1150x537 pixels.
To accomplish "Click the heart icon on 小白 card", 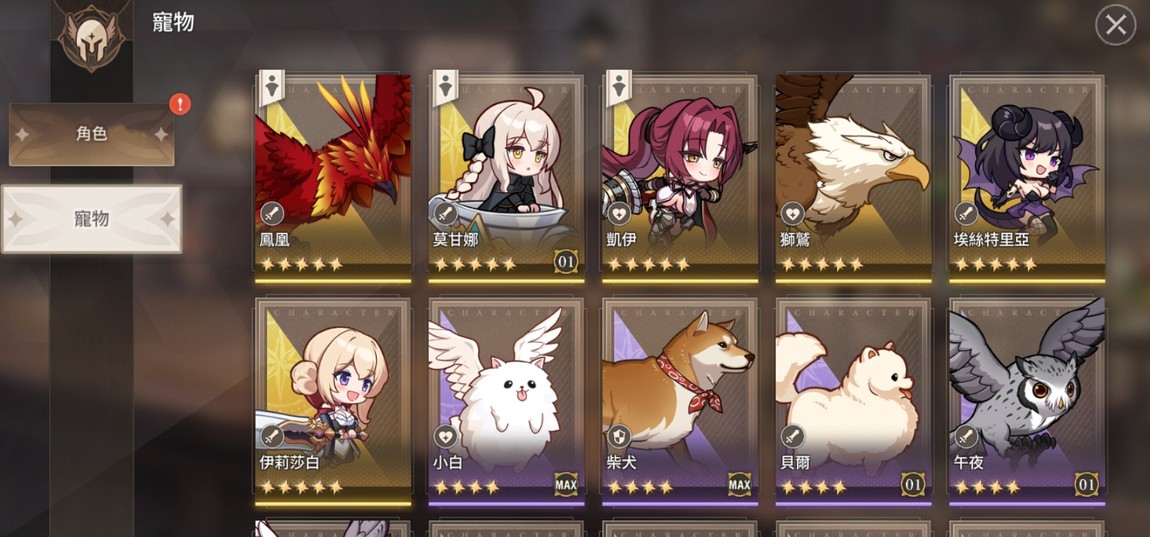I will [445, 437].
